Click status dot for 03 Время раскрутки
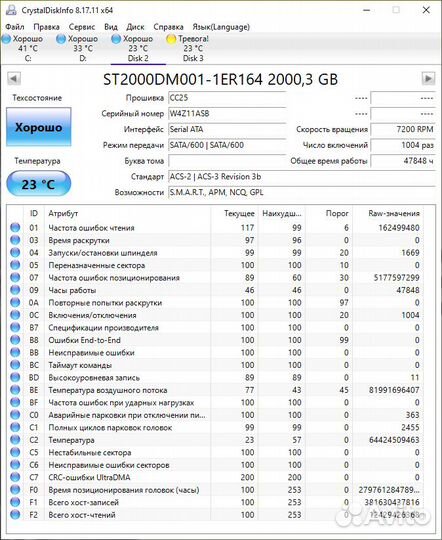 [x=15, y=240]
